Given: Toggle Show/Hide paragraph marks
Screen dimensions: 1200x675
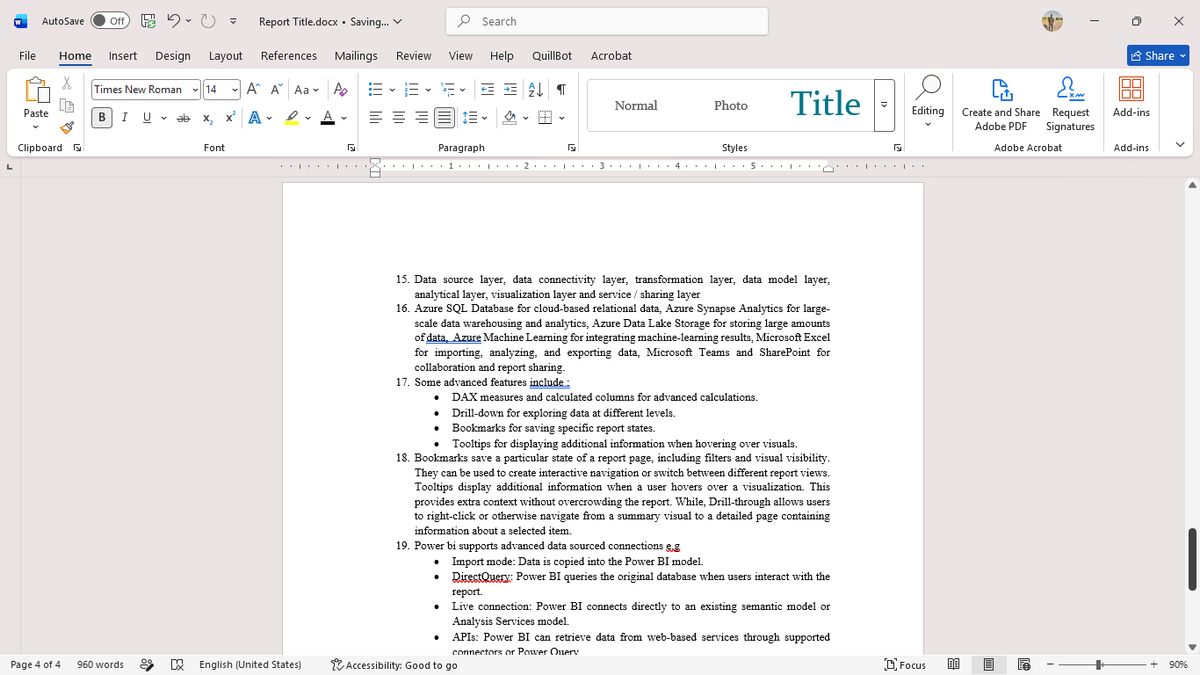Looking at the screenshot, I should pyautogui.click(x=562, y=89).
